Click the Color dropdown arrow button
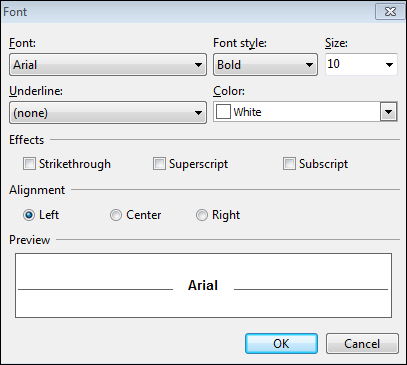The height and width of the screenshot is (365, 407). click(x=389, y=112)
